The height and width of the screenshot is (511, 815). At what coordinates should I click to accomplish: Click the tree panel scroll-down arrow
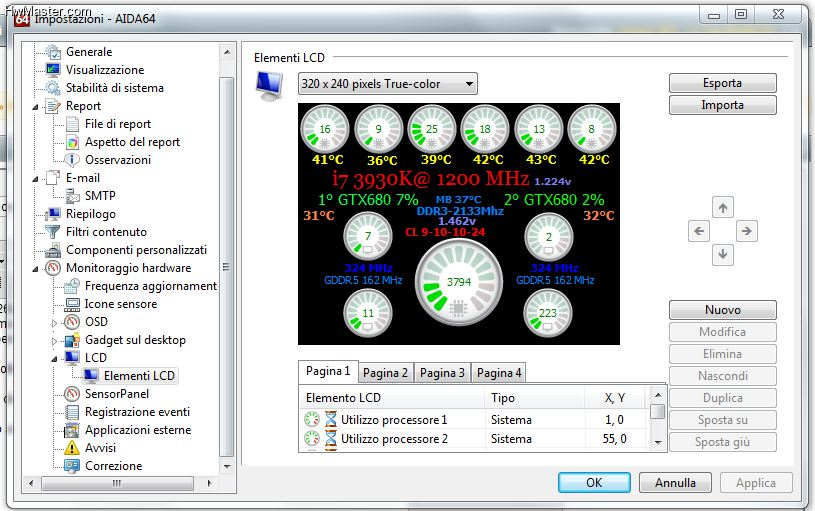227,466
